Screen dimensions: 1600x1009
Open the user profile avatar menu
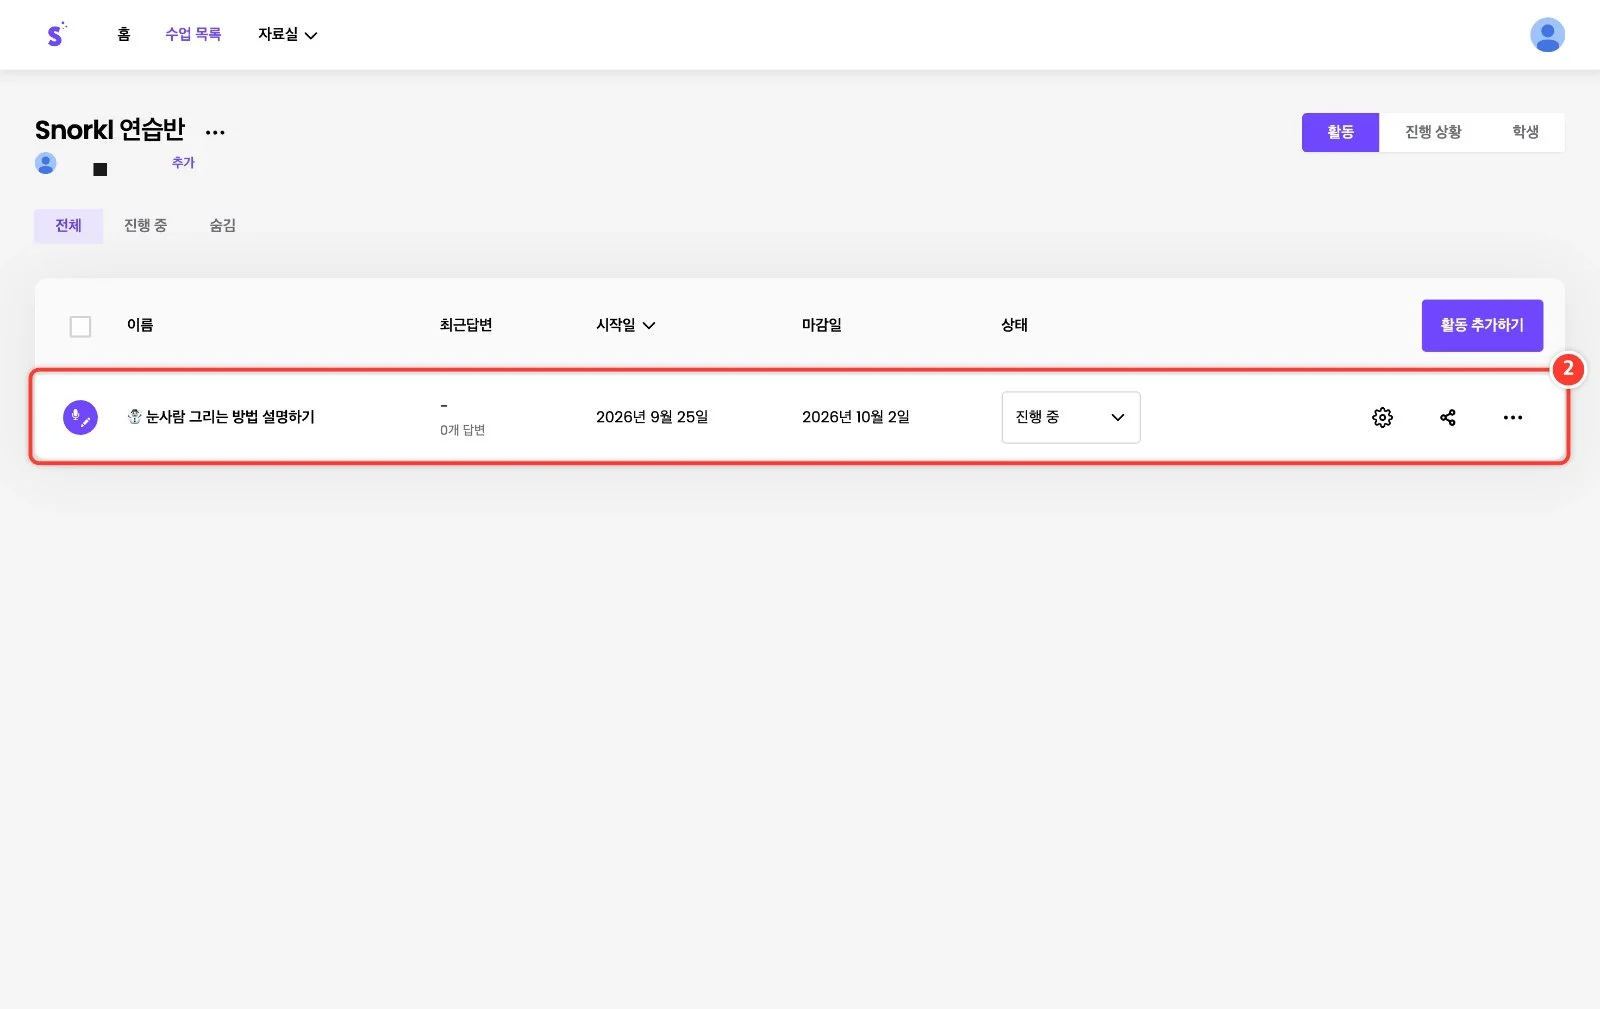[1547, 35]
